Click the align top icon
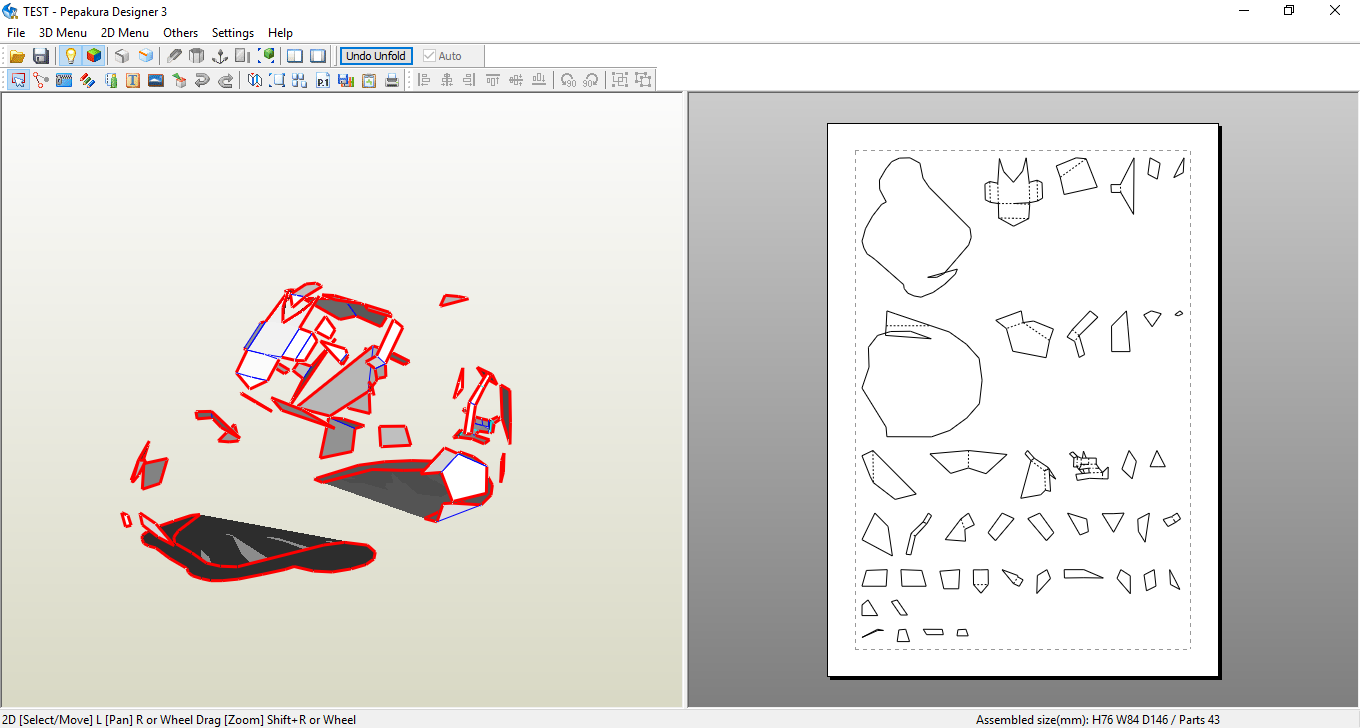 click(x=493, y=80)
